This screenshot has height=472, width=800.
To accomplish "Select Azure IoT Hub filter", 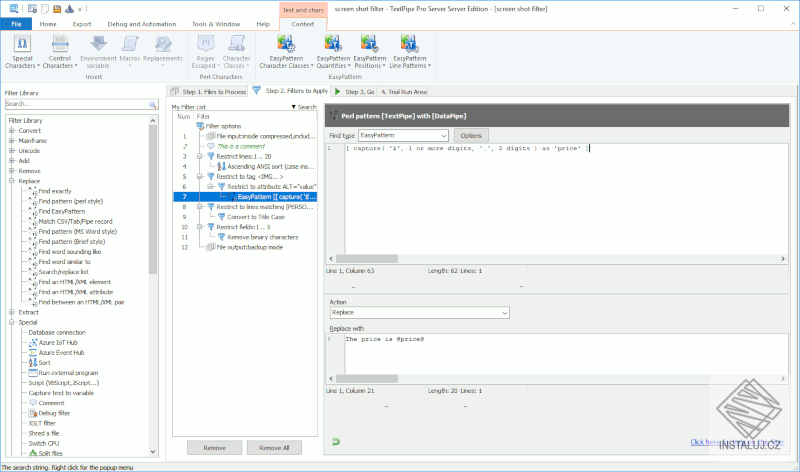I will [53, 342].
